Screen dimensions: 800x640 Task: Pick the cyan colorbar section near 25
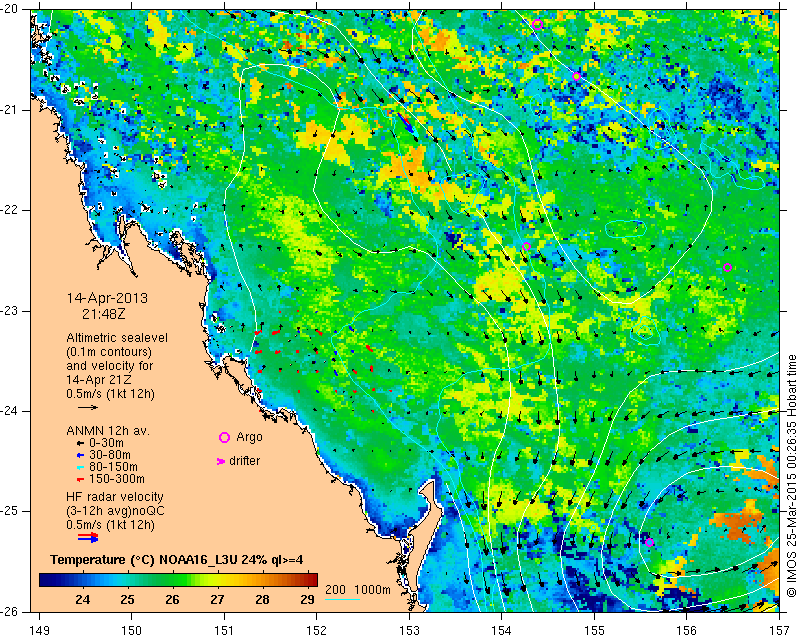pyautogui.click(x=127, y=580)
